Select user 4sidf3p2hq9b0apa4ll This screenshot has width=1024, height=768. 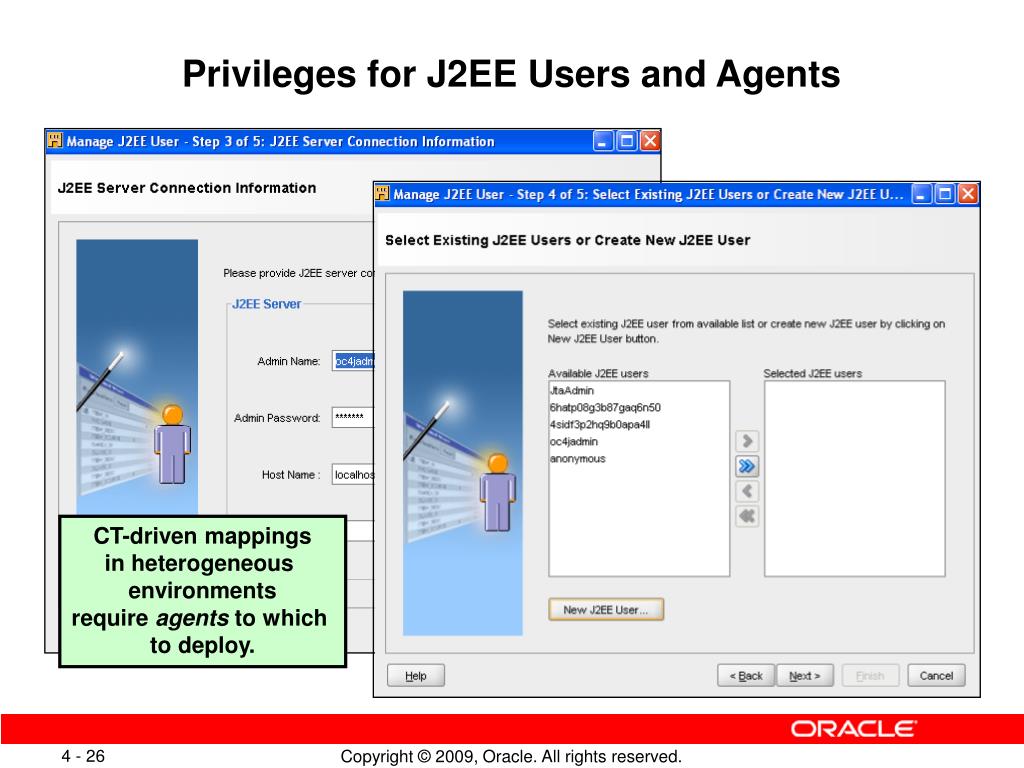[x=600, y=424]
